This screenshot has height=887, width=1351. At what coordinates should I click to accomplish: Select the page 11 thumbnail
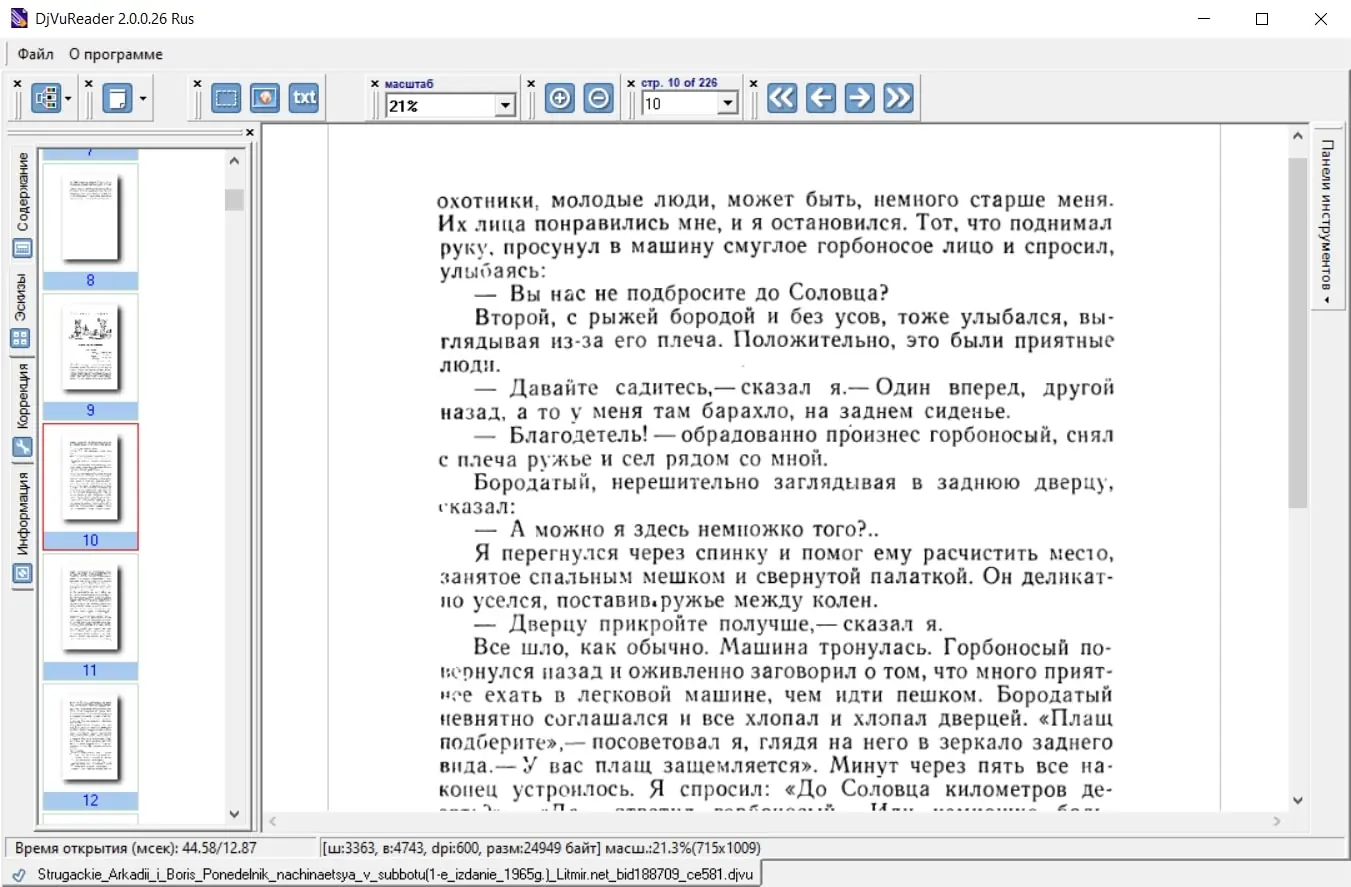tap(90, 616)
